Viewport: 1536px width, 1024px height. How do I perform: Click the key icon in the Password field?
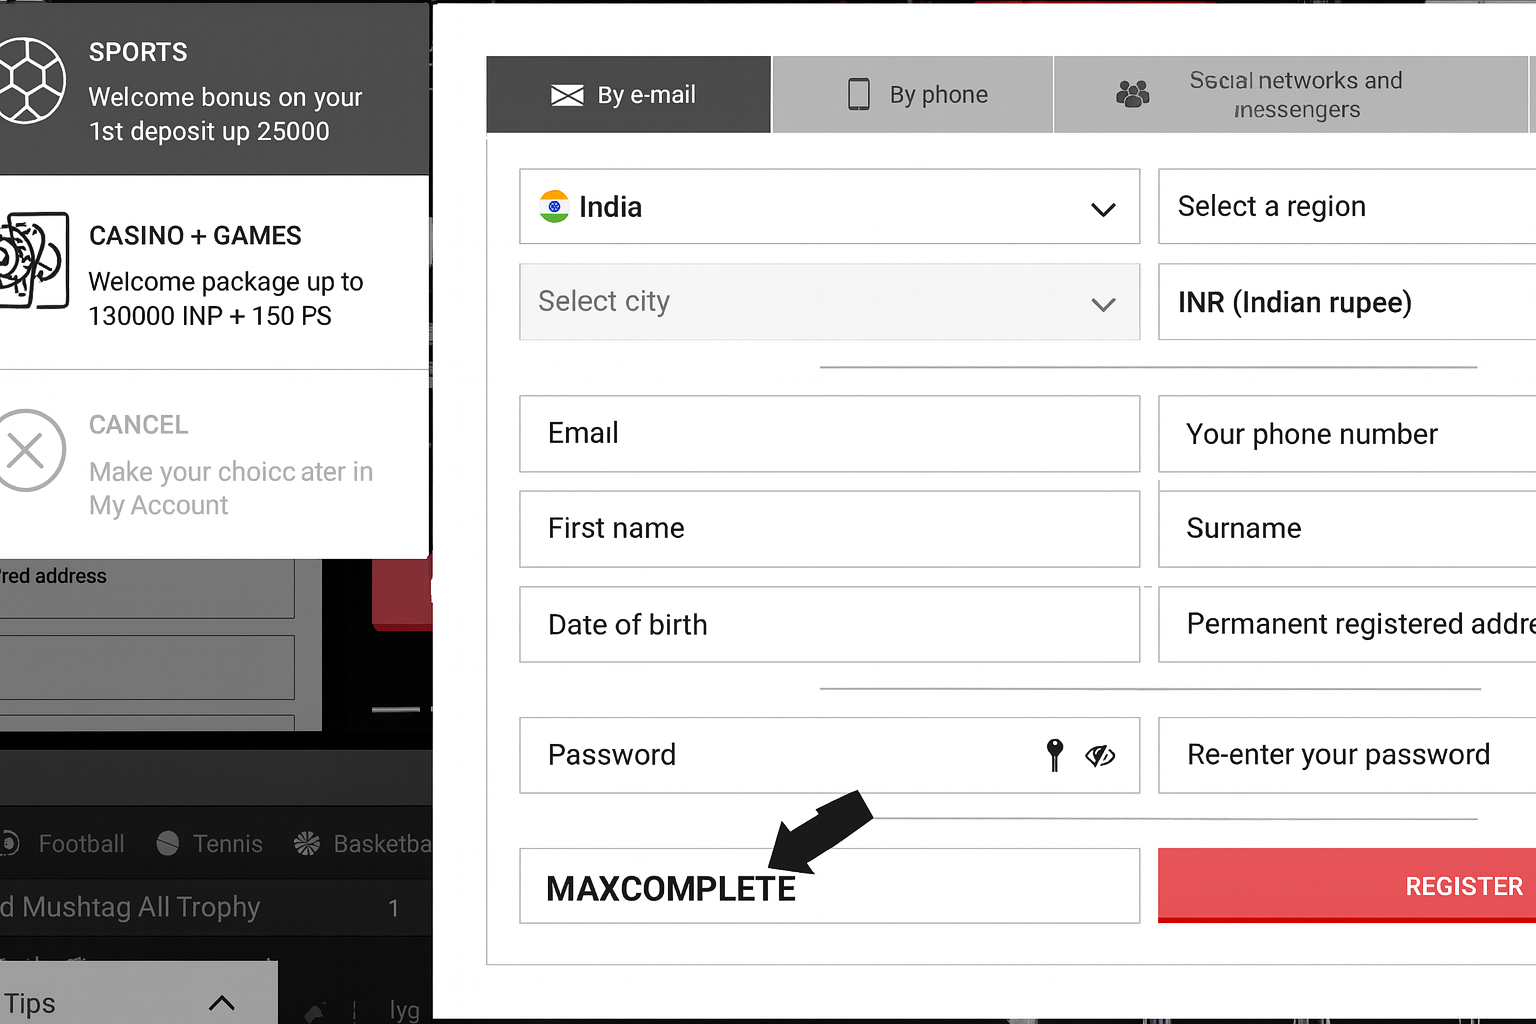point(1053,755)
